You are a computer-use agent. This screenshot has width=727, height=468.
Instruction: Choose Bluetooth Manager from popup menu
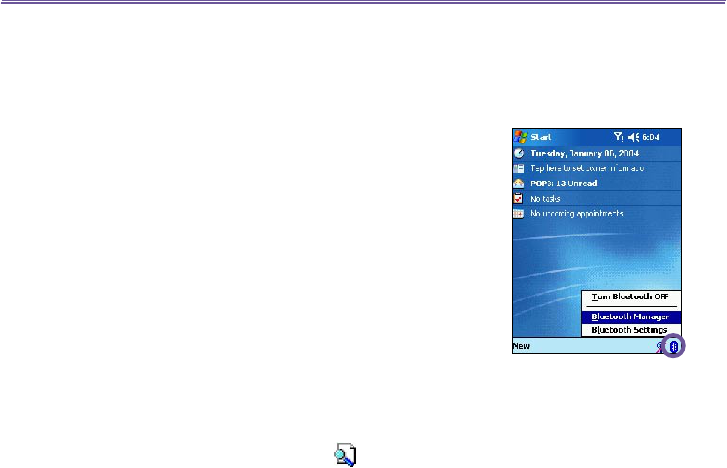point(631,317)
